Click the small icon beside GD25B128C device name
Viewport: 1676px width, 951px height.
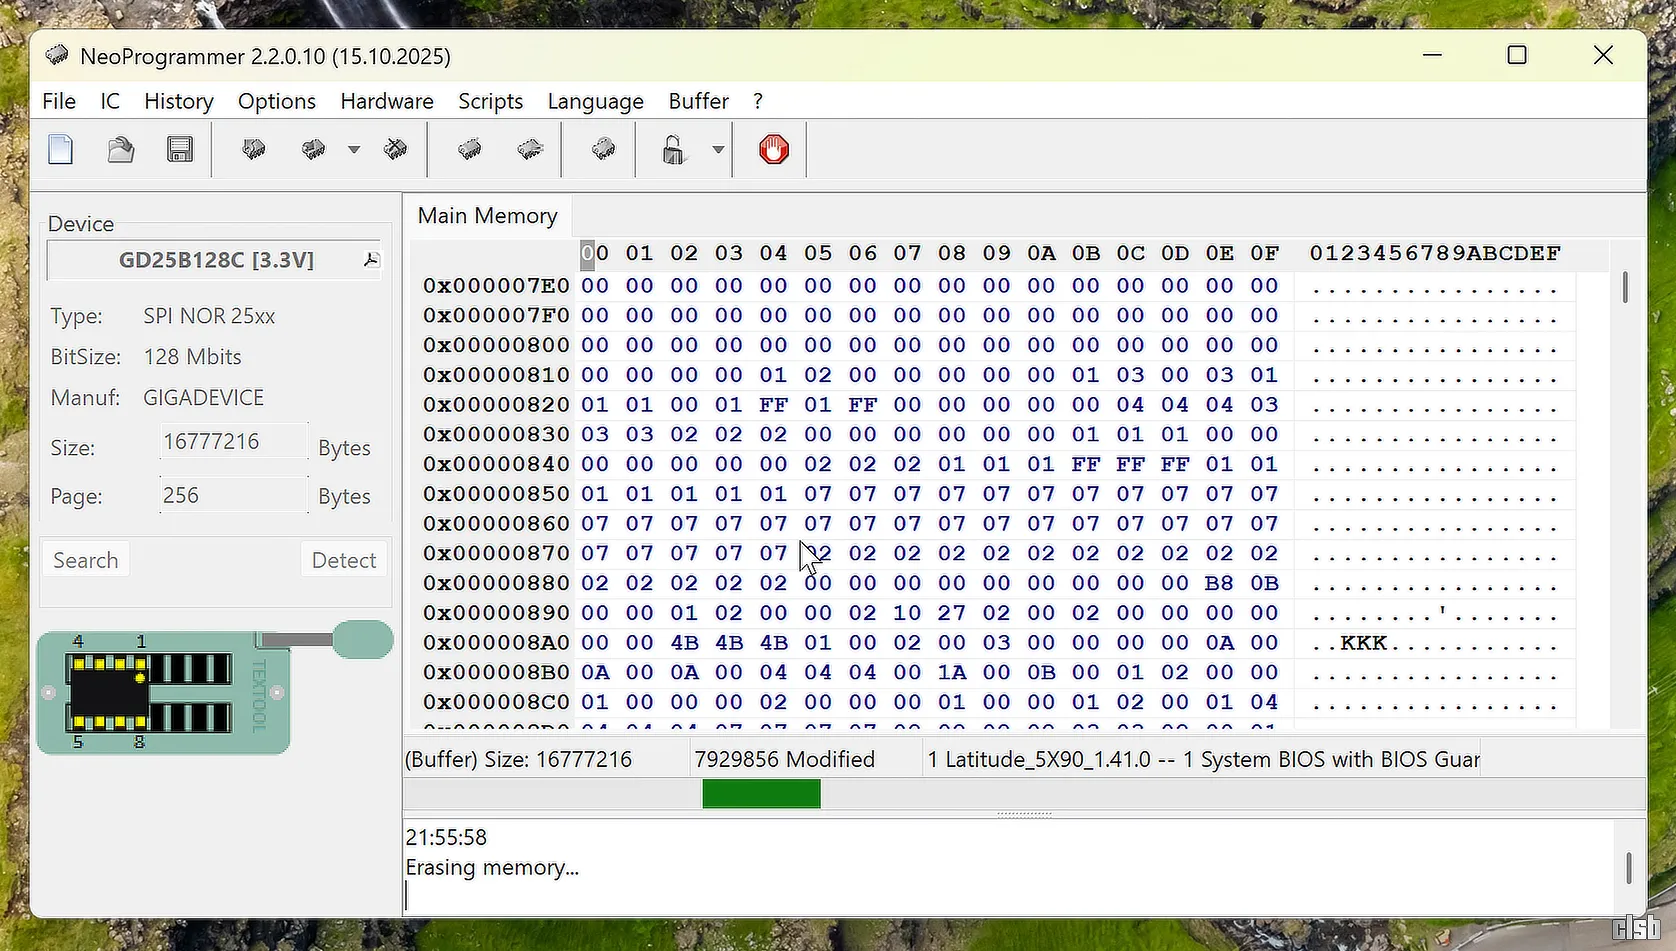pyautogui.click(x=371, y=261)
